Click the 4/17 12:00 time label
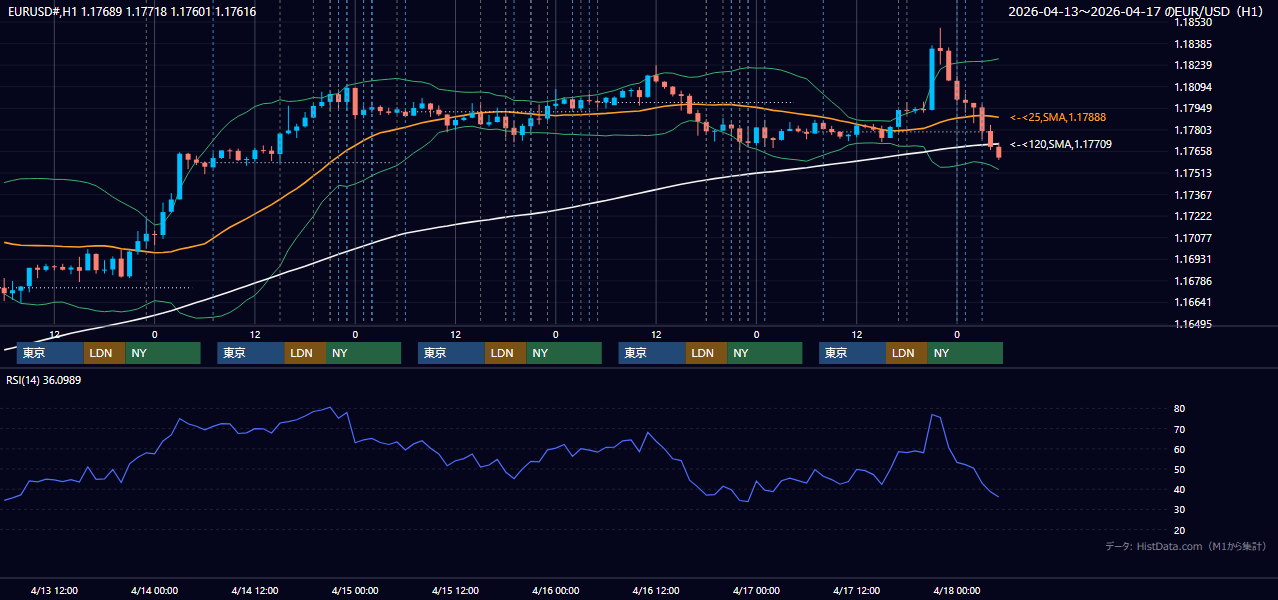Screen dimensions: 1278x600 (x=856, y=591)
